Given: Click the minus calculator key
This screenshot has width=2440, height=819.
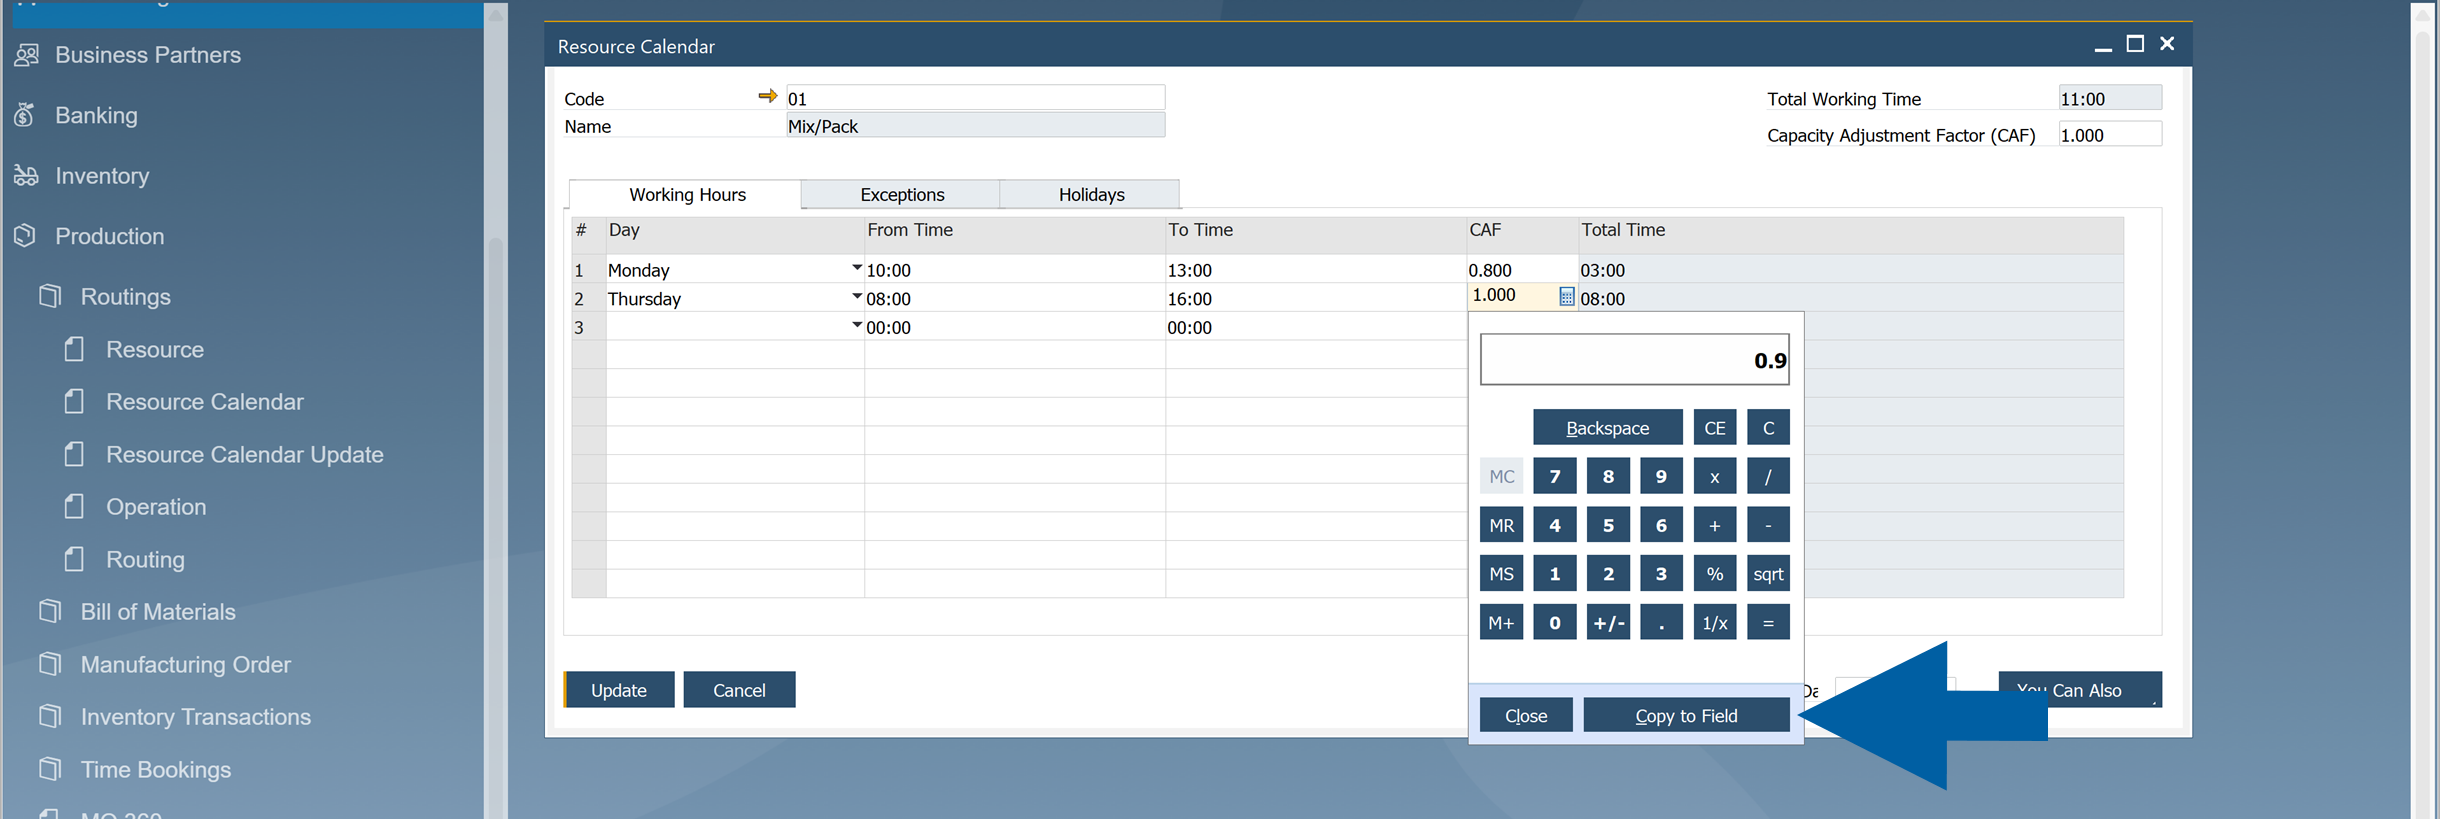Looking at the screenshot, I should (1768, 525).
